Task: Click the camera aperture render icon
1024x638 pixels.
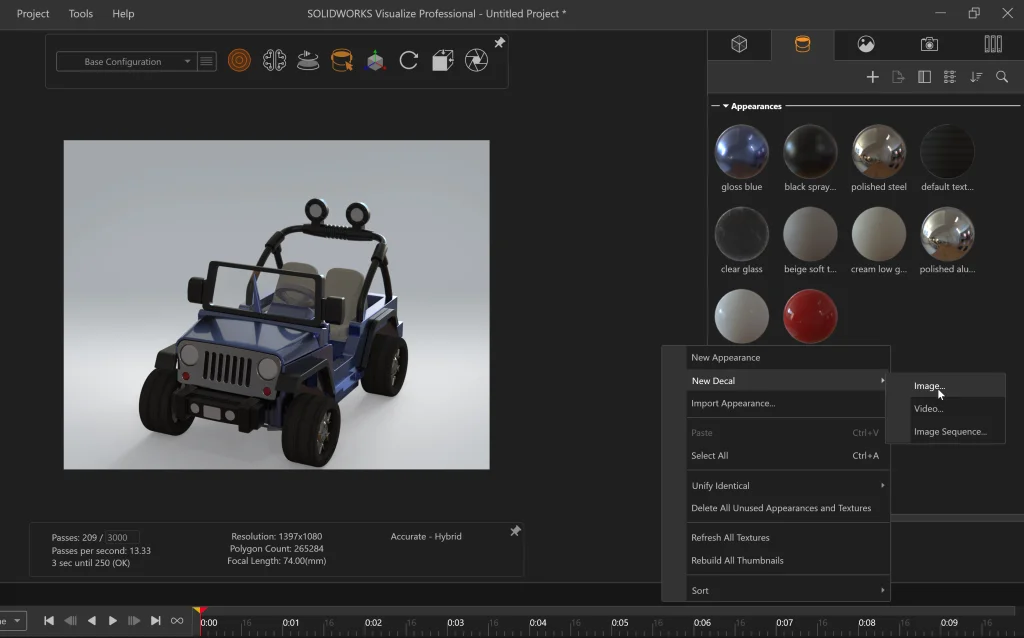Action: (477, 61)
